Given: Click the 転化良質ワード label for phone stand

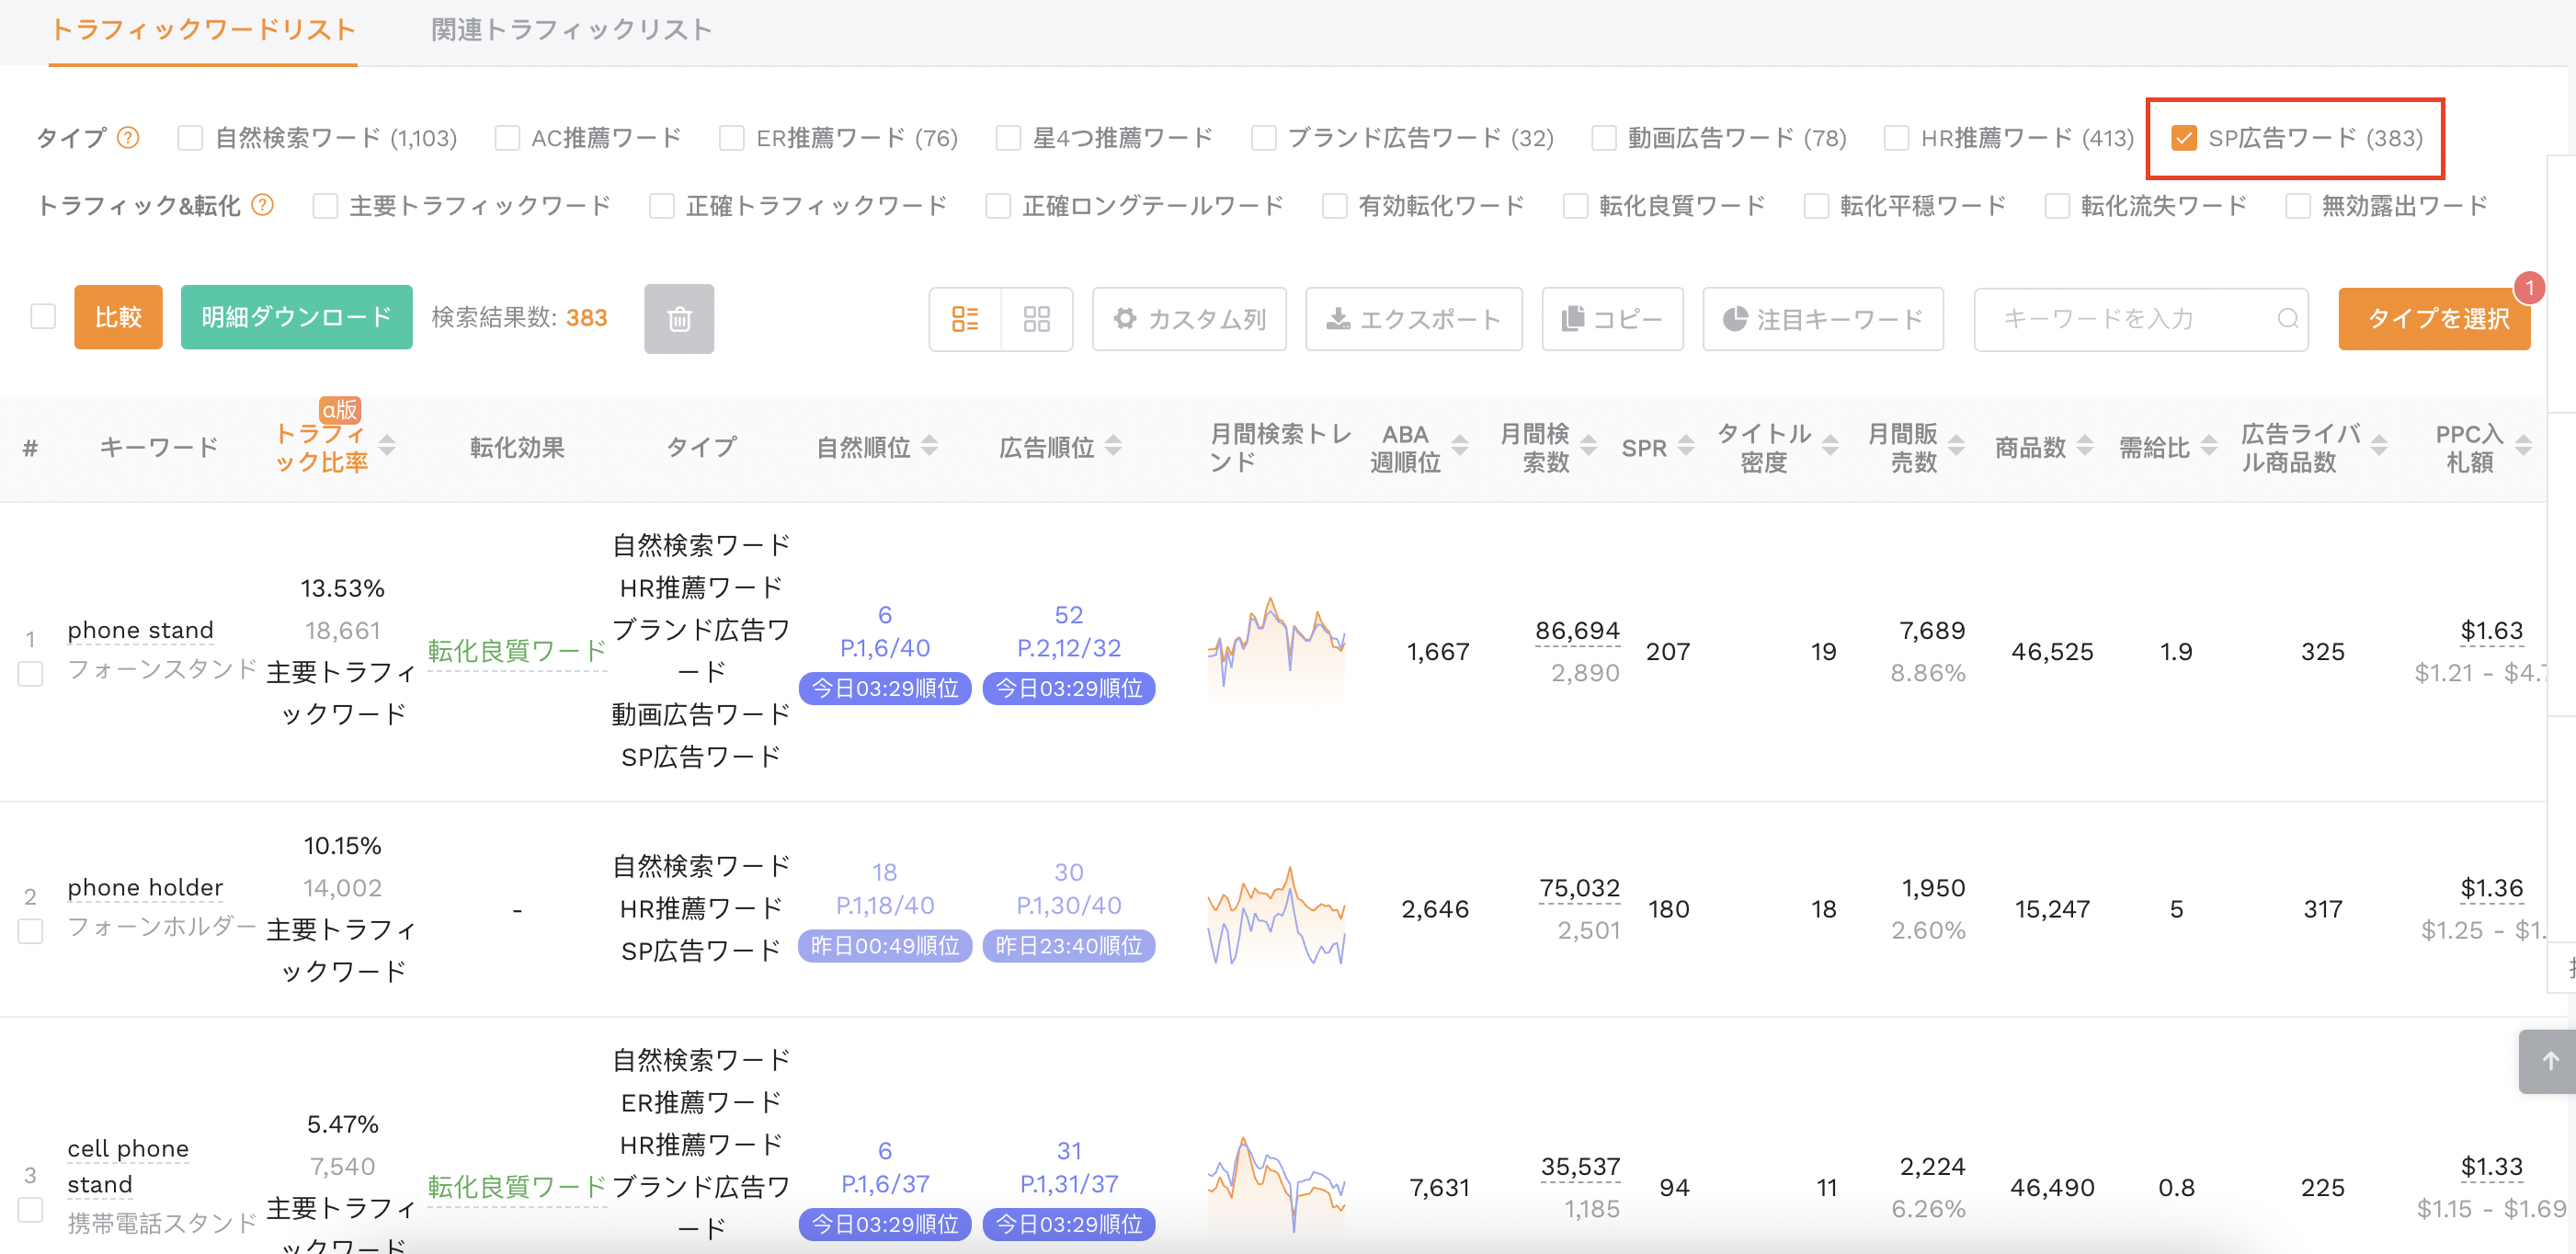Looking at the screenshot, I should point(517,651).
